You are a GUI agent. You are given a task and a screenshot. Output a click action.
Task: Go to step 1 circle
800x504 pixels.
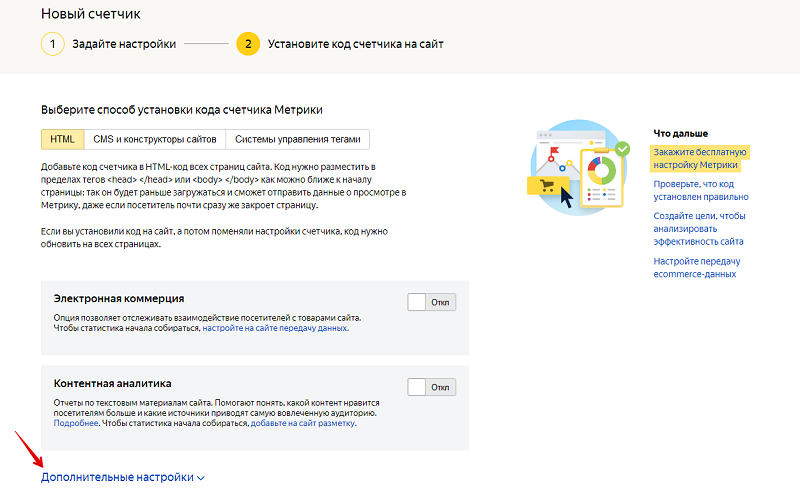click(x=53, y=44)
